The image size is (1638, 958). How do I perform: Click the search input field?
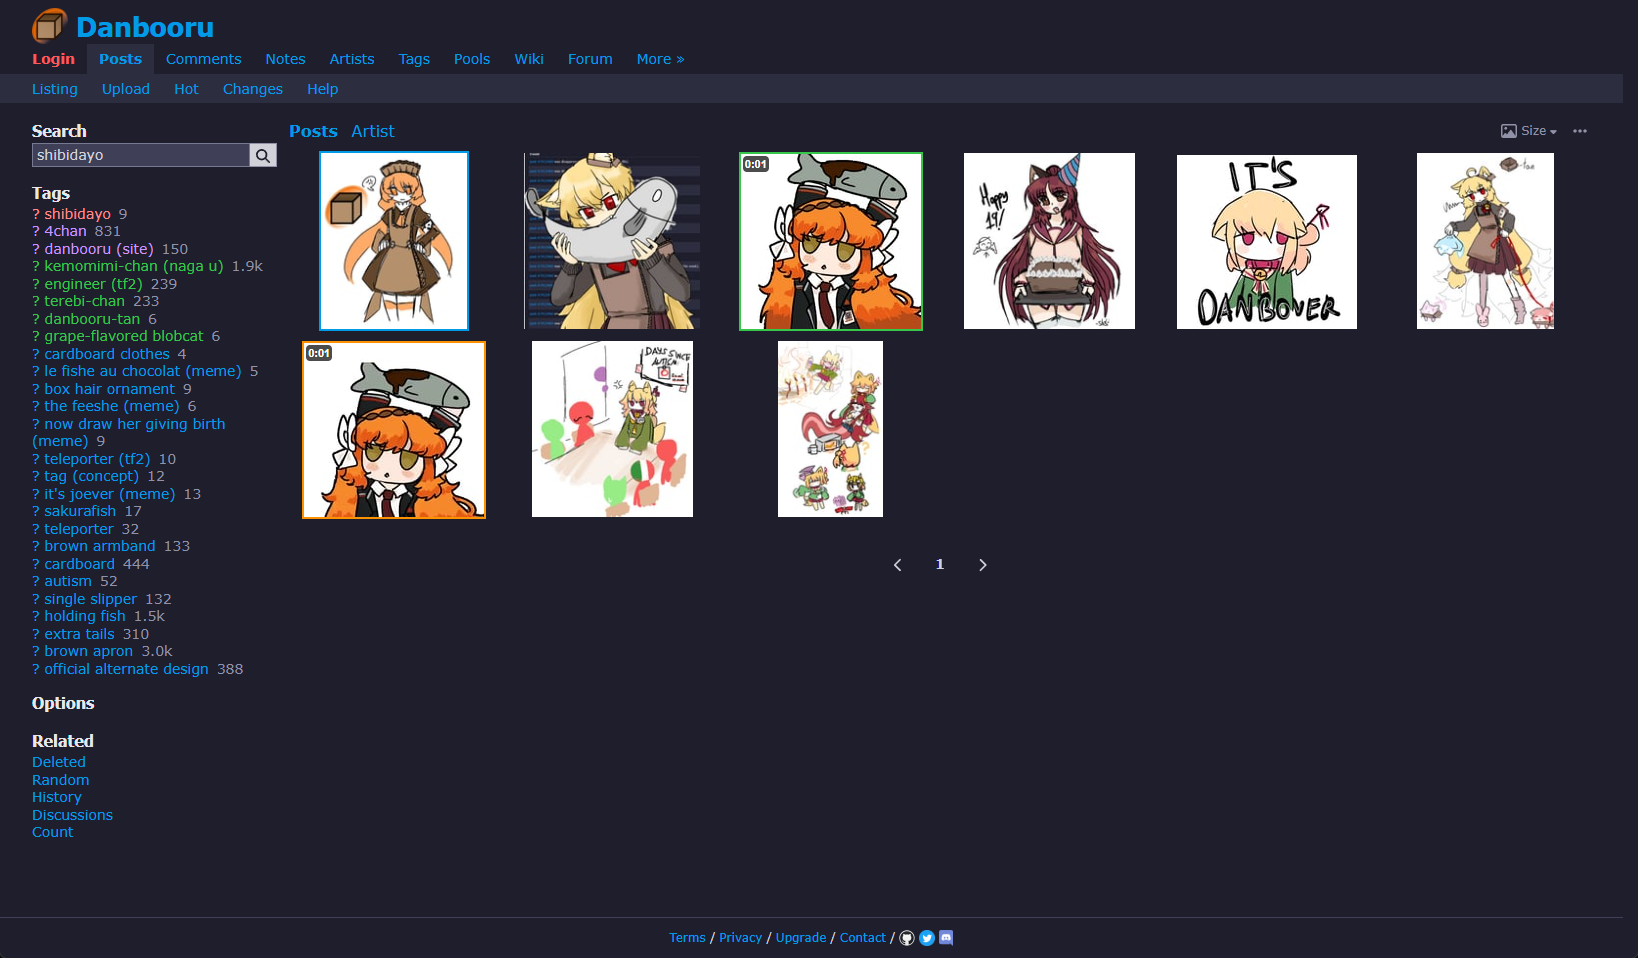[141, 155]
